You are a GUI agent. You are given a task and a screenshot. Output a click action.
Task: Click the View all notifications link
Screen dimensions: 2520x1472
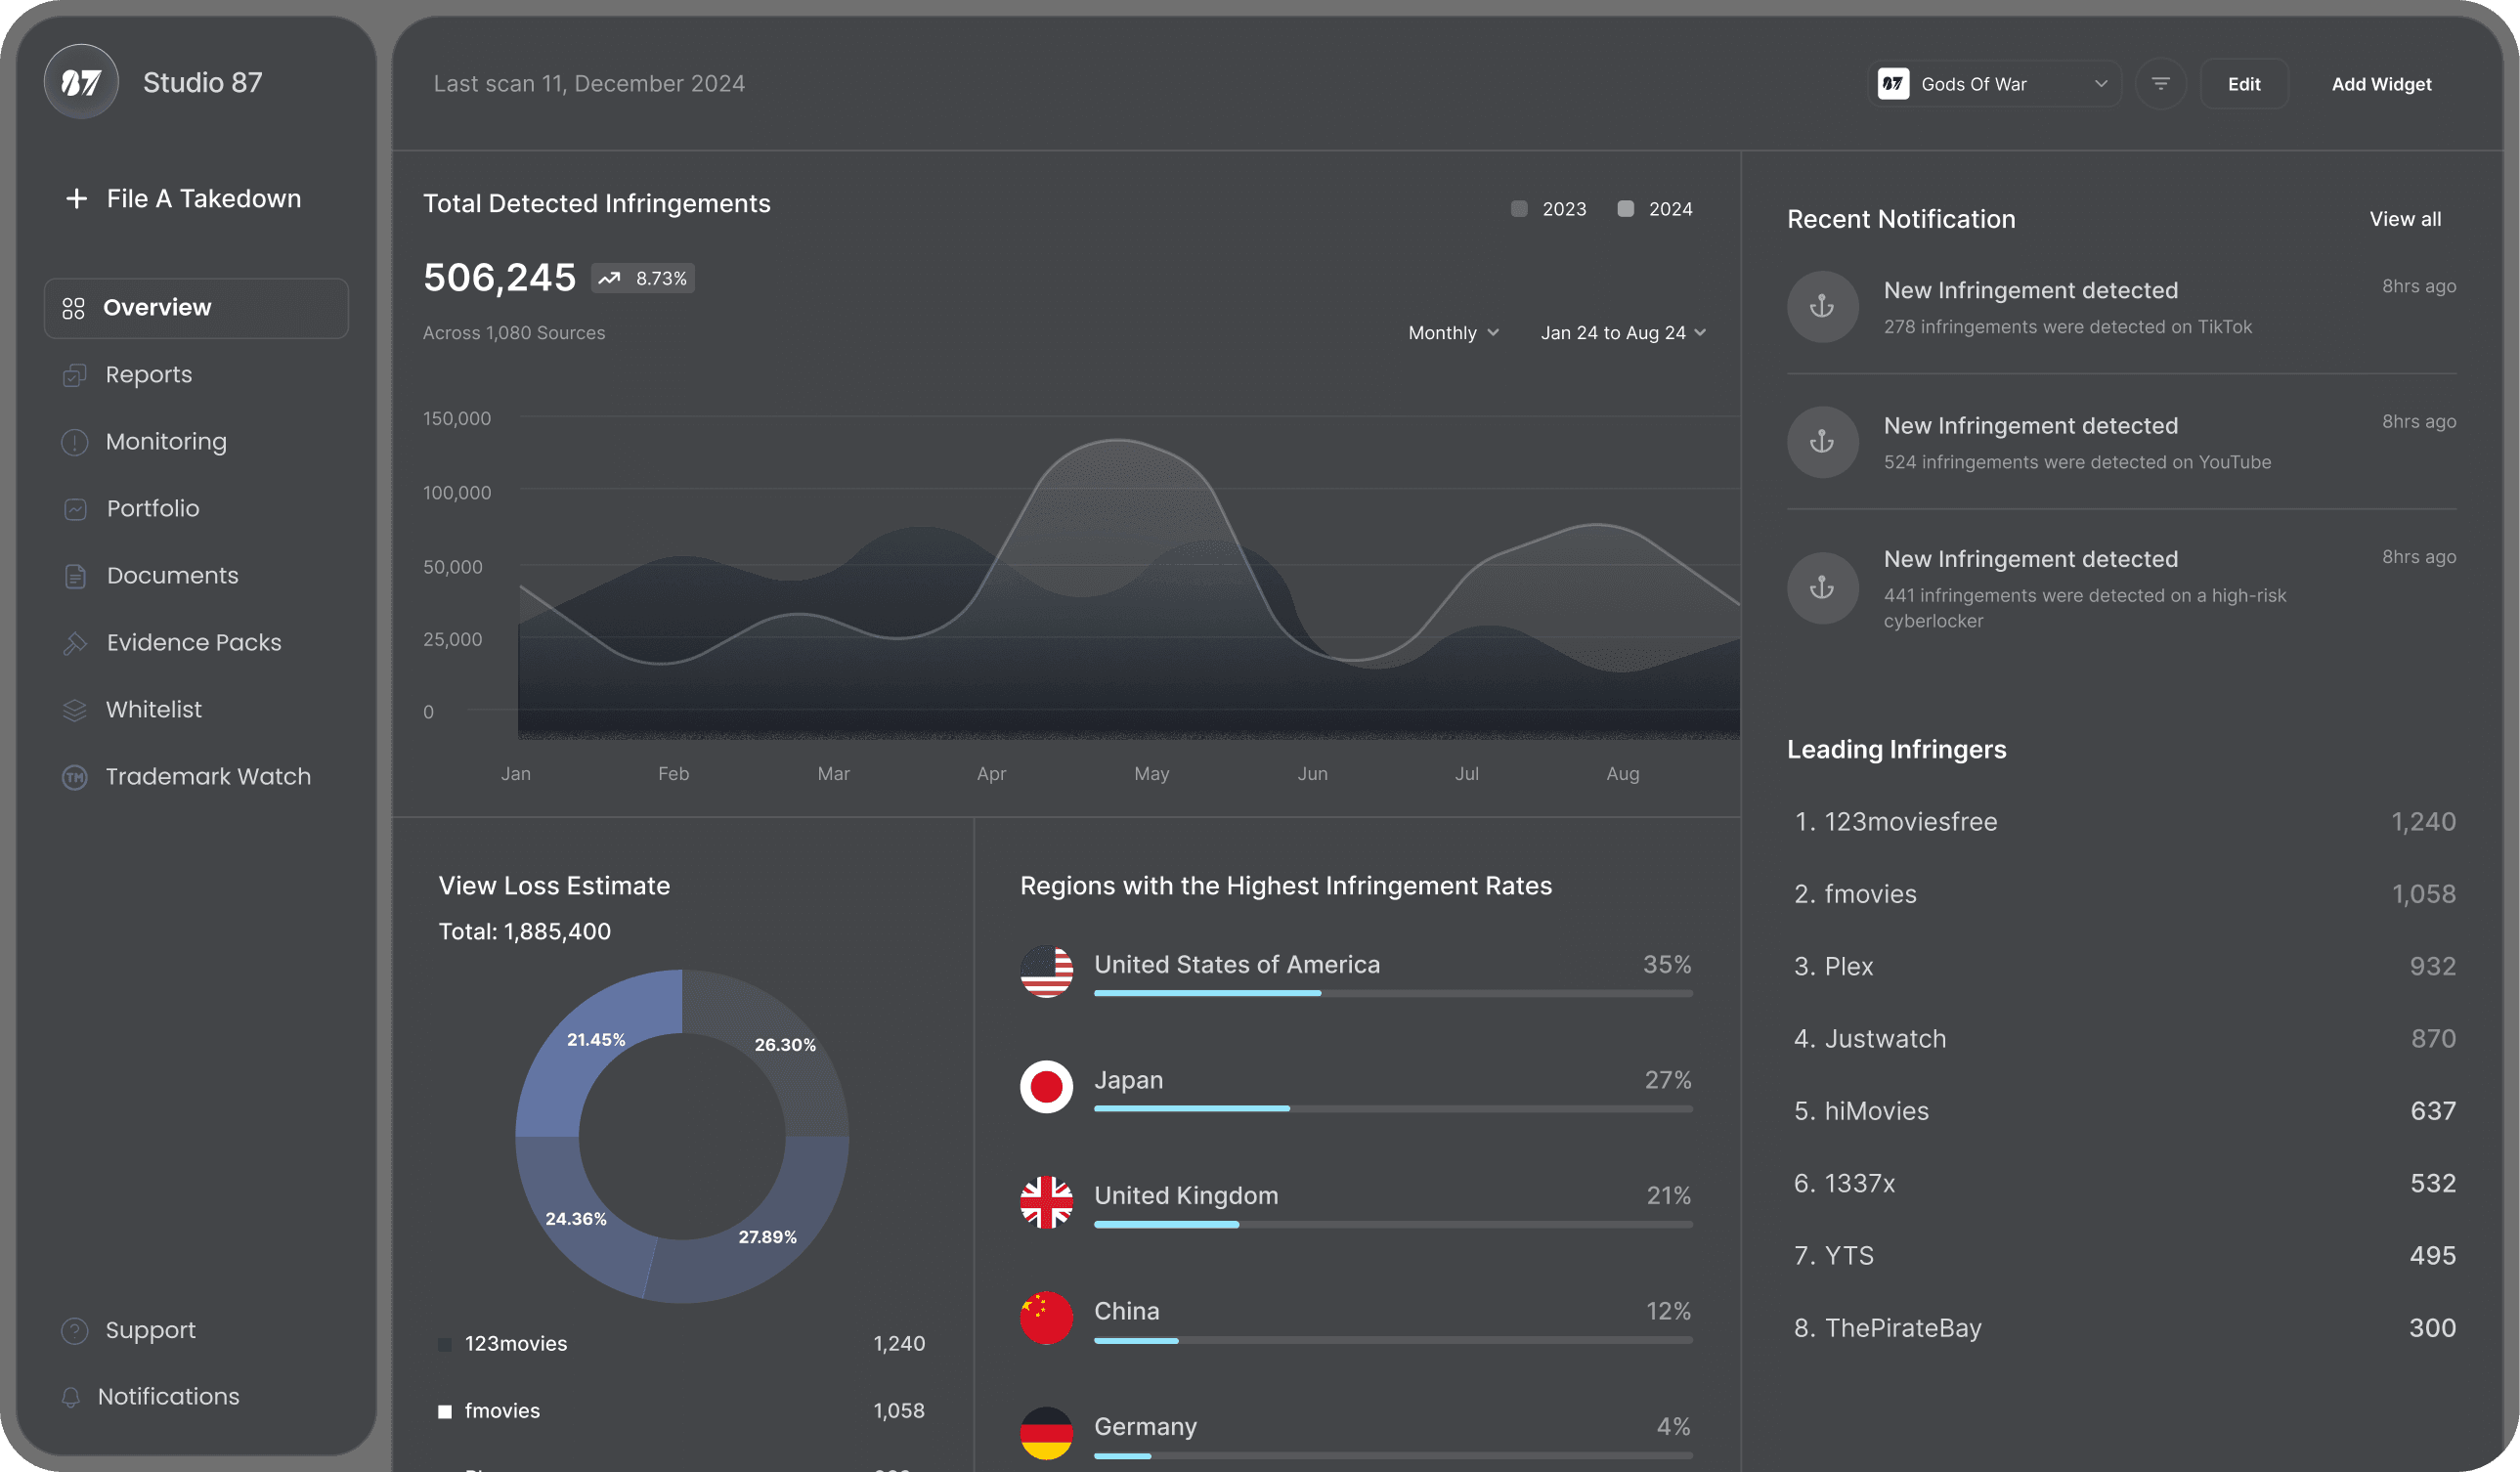(2405, 219)
